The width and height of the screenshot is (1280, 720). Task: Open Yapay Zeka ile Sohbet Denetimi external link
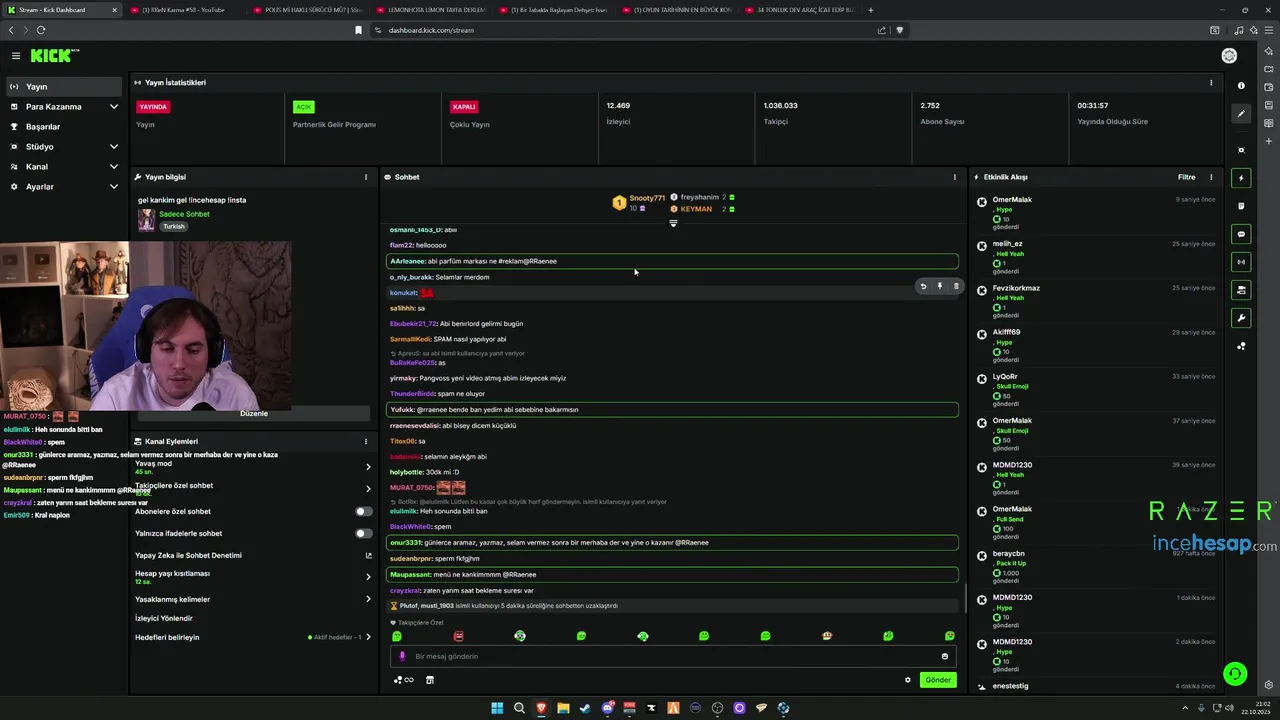(368, 555)
